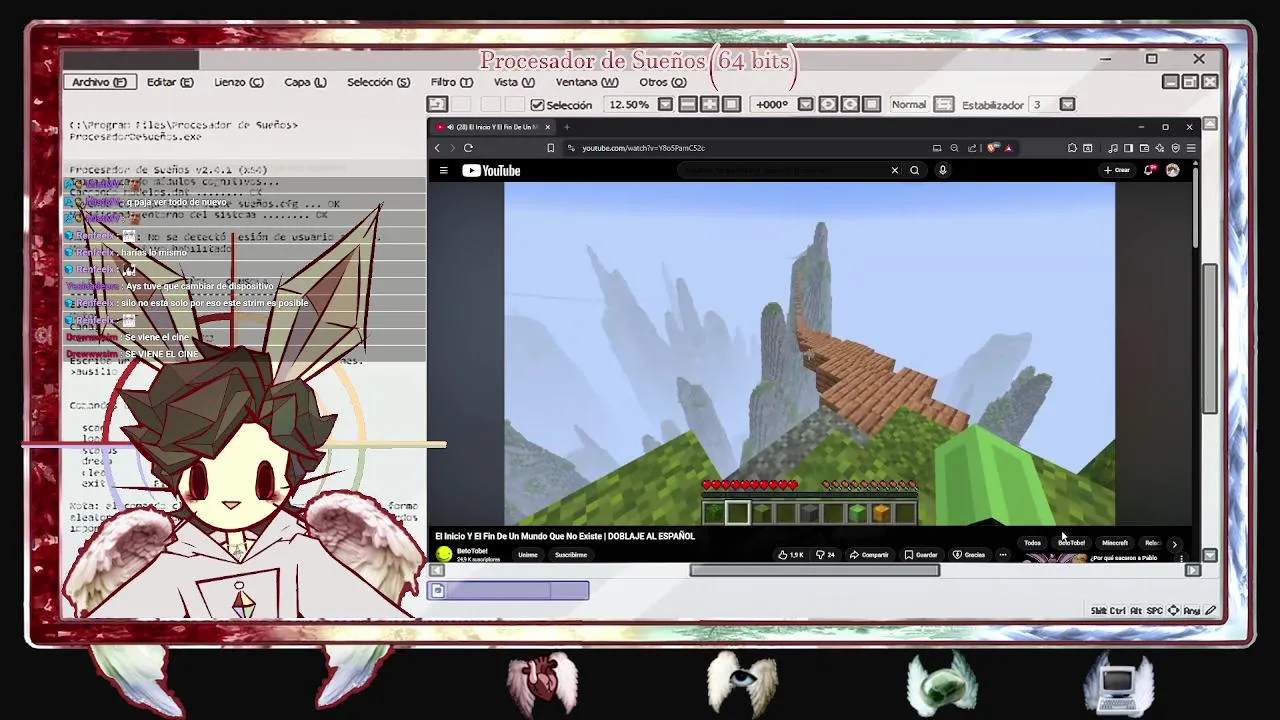
Task: Open the Otros menu
Action: pos(663,82)
